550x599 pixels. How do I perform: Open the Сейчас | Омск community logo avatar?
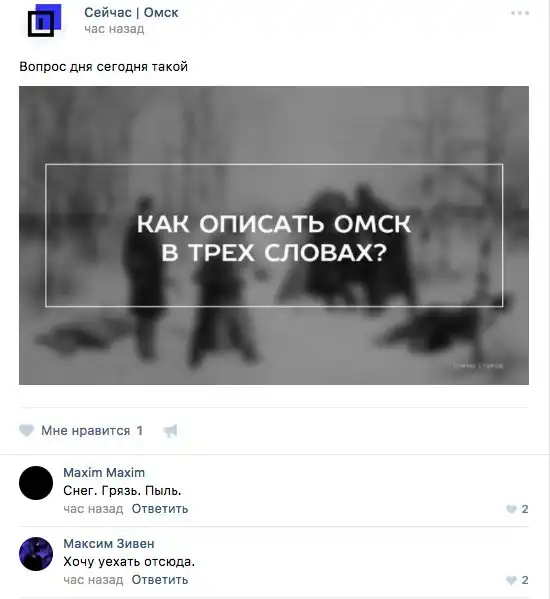click(x=44, y=21)
